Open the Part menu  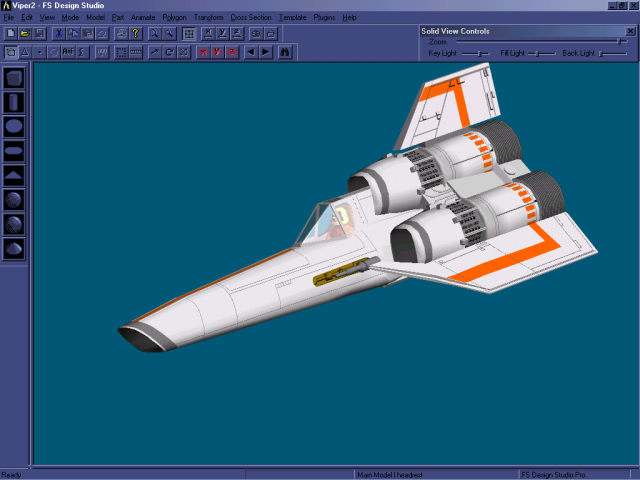click(118, 18)
